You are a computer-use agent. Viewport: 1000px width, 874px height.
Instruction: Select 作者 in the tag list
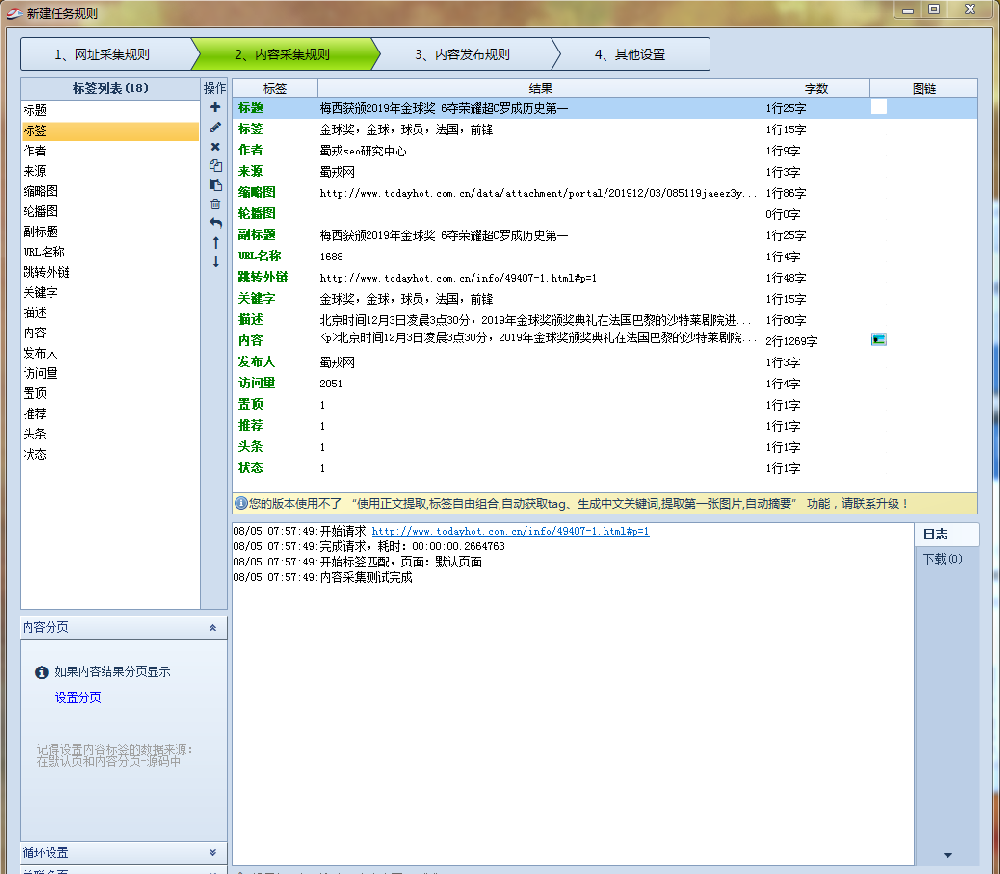(35, 151)
